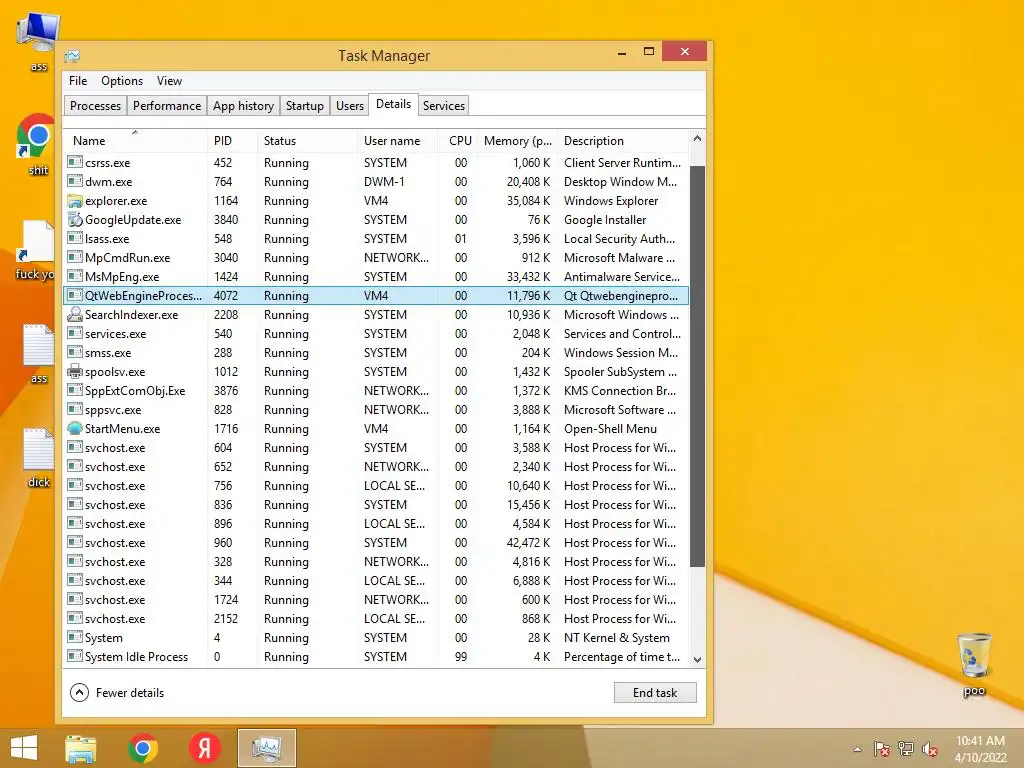Image resolution: width=1024 pixels, height=768 pixels.
Task: Open the File menu
Action: coord(78,81)
